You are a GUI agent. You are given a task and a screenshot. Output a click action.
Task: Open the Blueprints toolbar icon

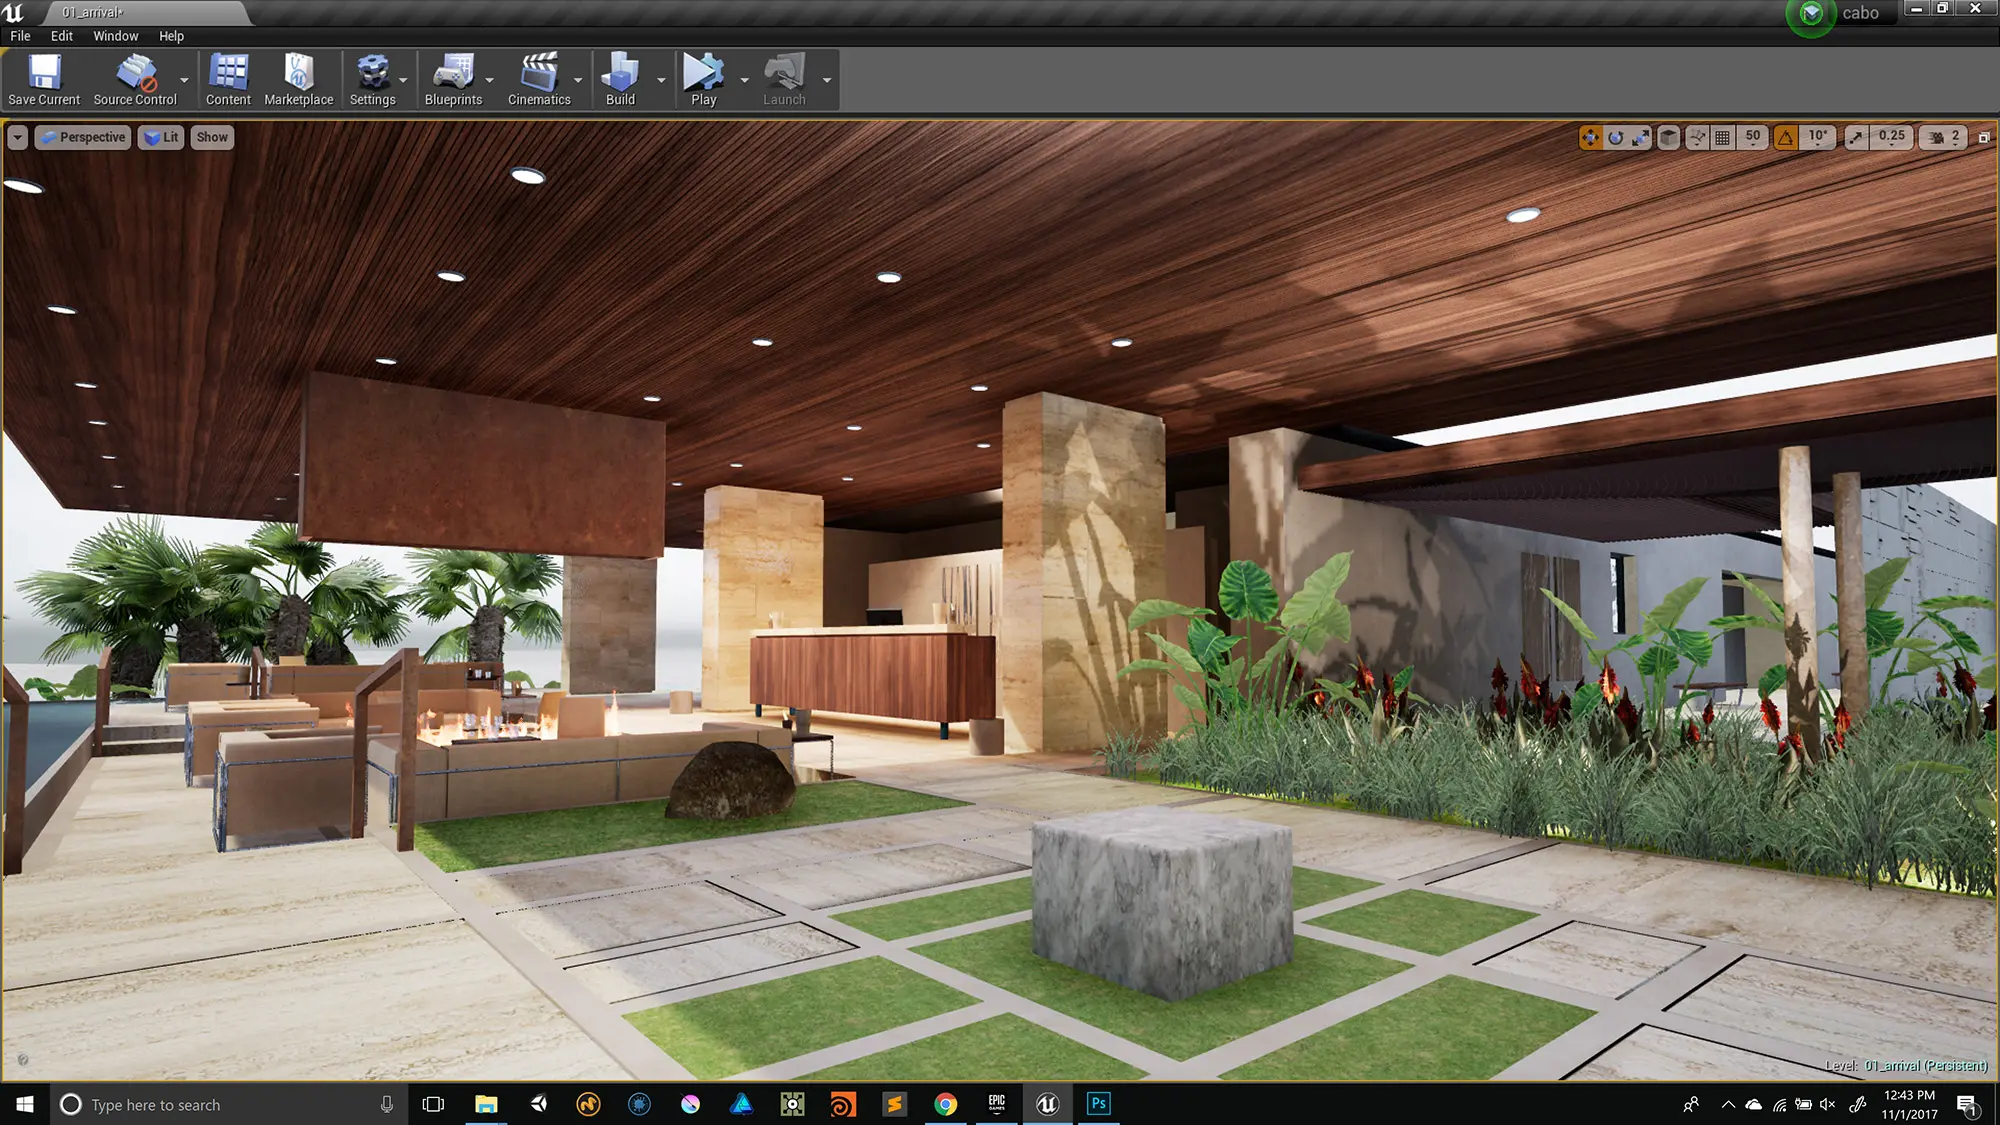[453, 79]
